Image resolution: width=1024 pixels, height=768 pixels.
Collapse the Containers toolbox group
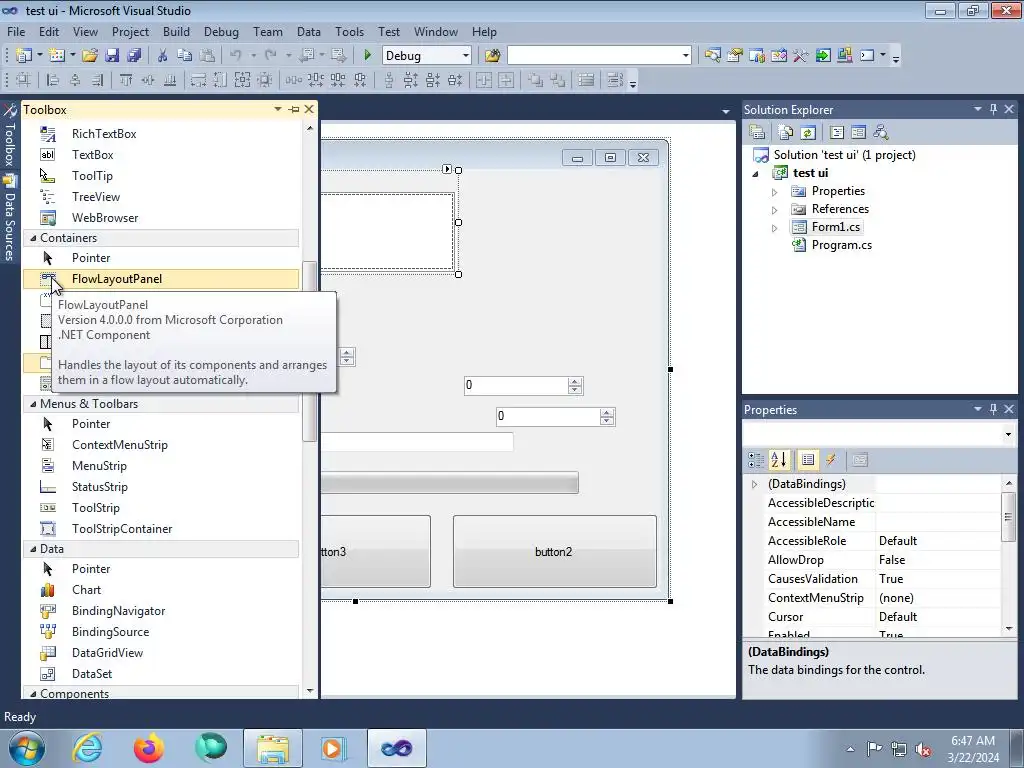click(33, 238)
